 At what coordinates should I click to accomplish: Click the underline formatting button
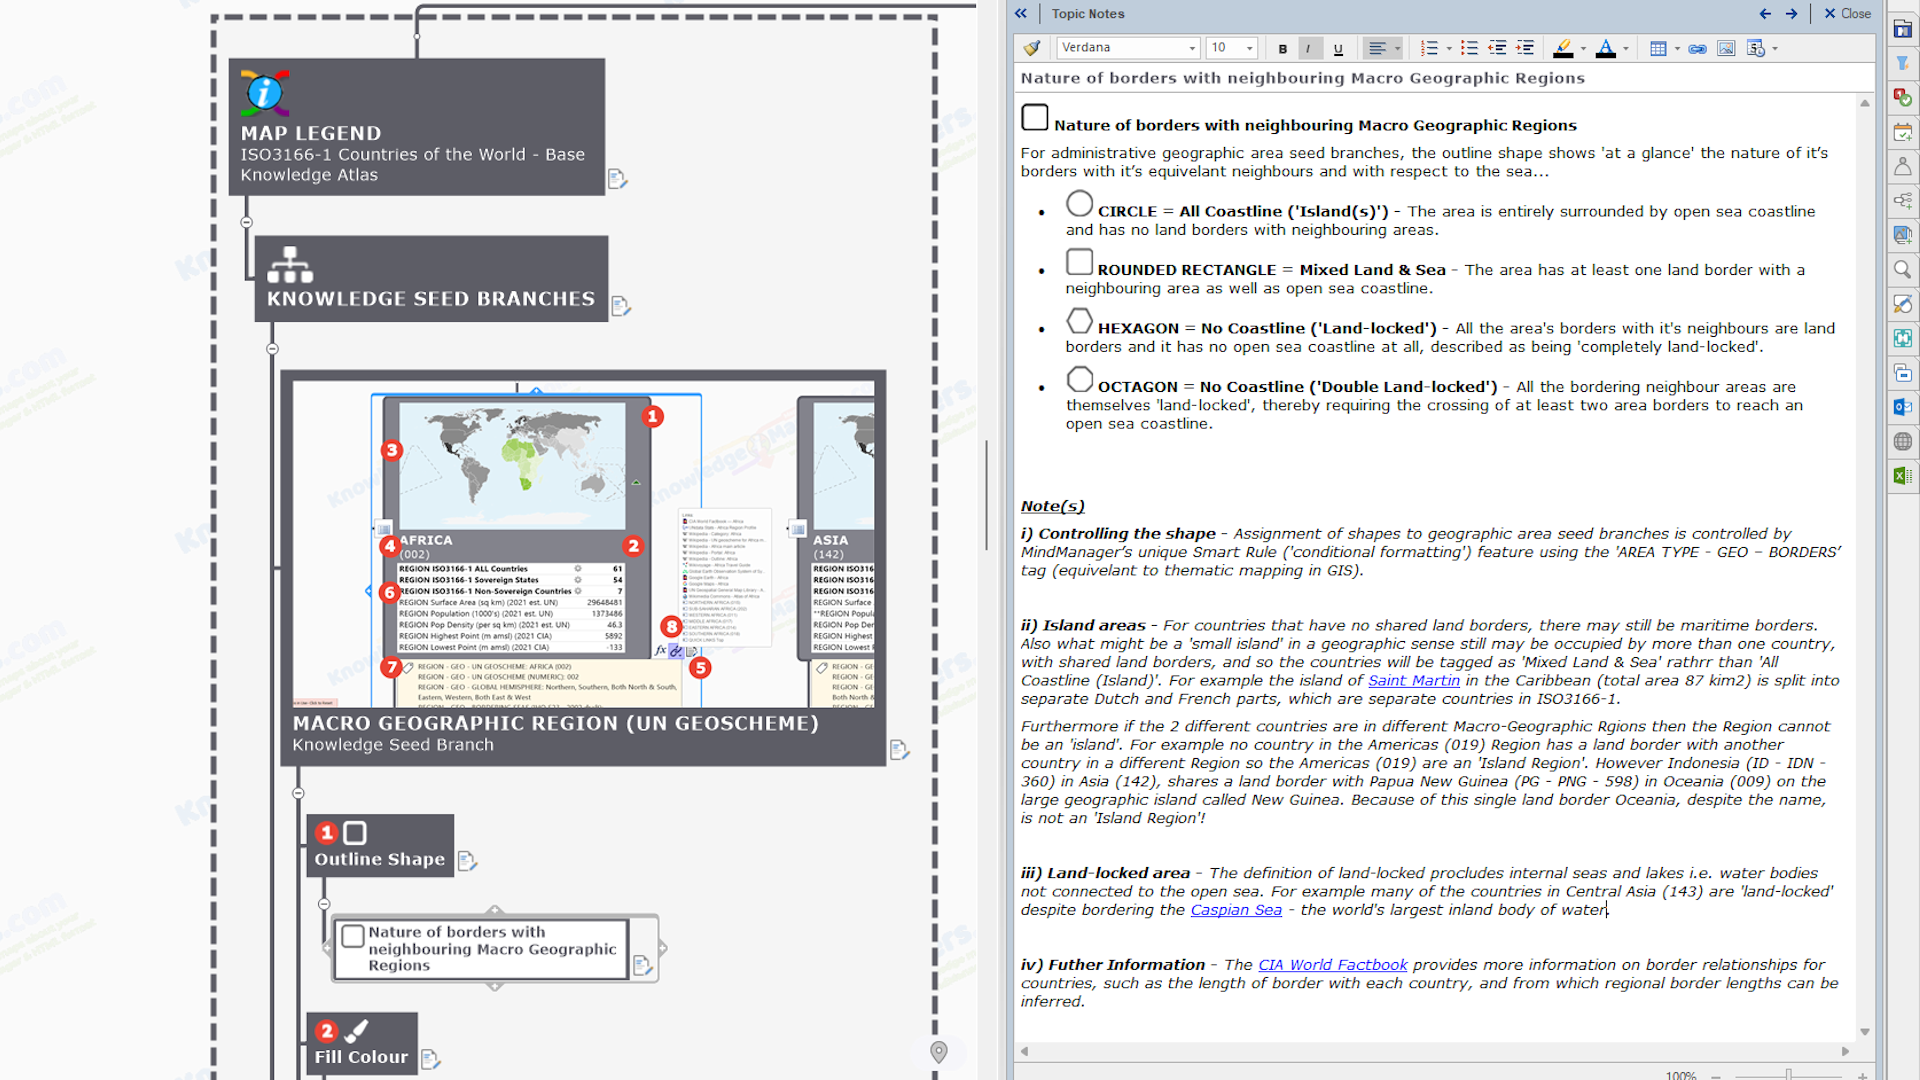[1338, 48]
